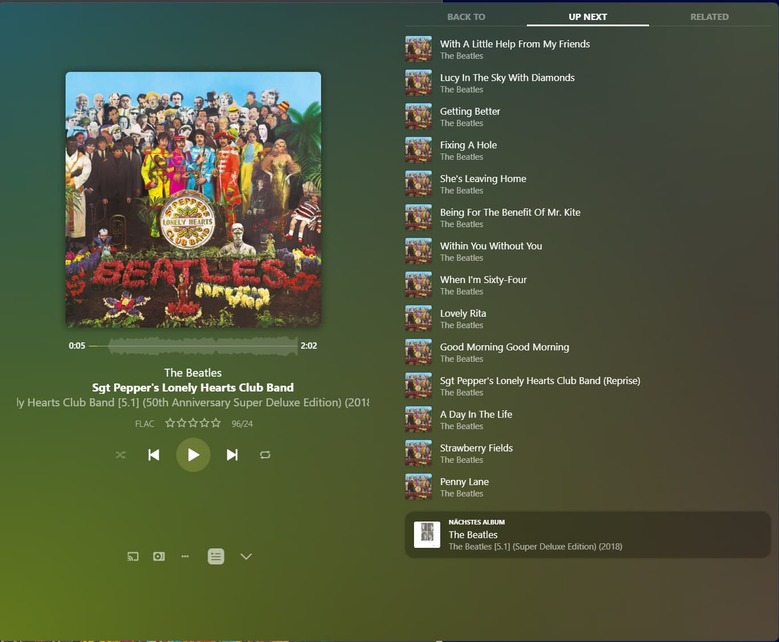This screenshot has width=779, height=642.
Task: Click the total duration 2:02 label
Action: [x=309, y=346]
